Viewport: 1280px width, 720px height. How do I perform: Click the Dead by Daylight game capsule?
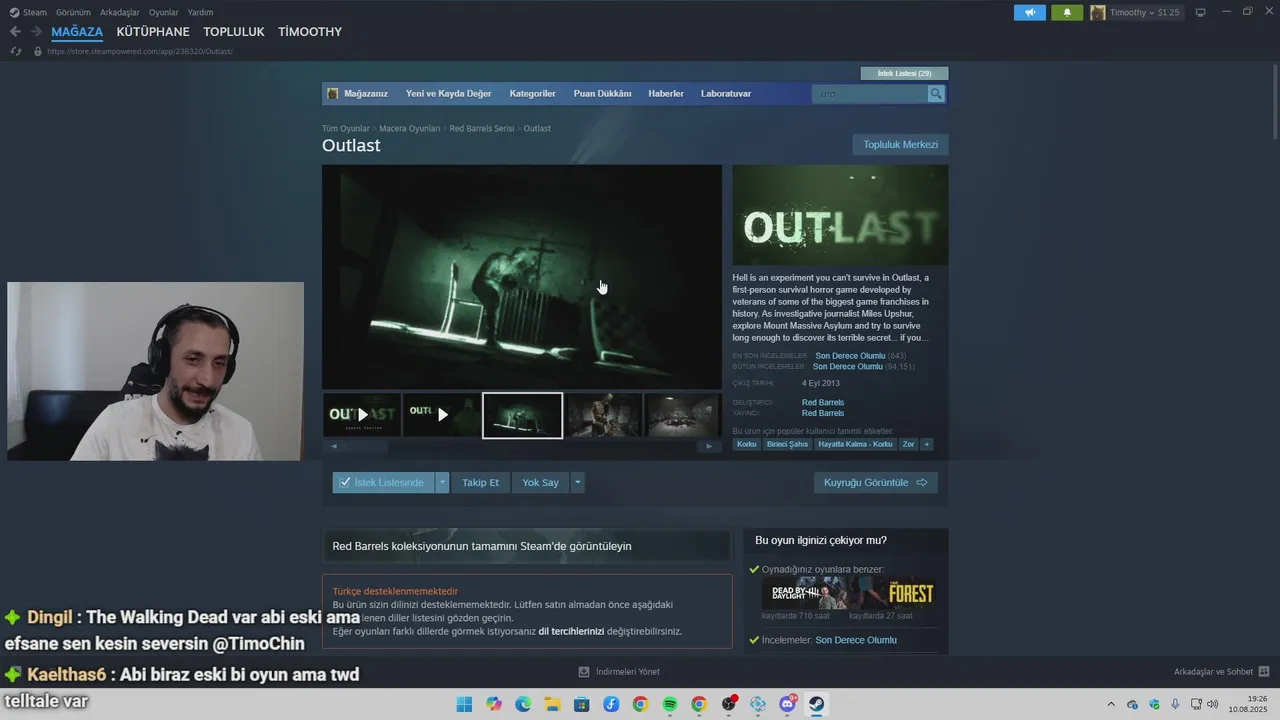[x=805, y=593]
